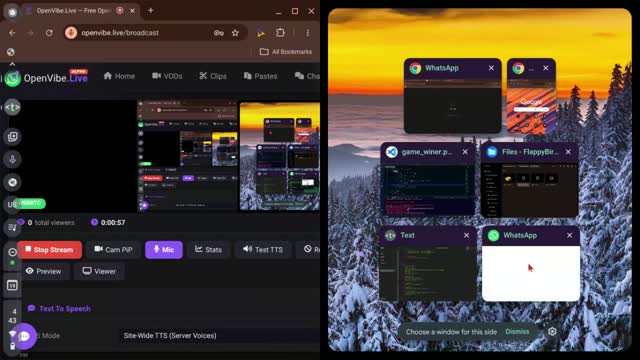Stop the stream with red button

click(49, 249)
